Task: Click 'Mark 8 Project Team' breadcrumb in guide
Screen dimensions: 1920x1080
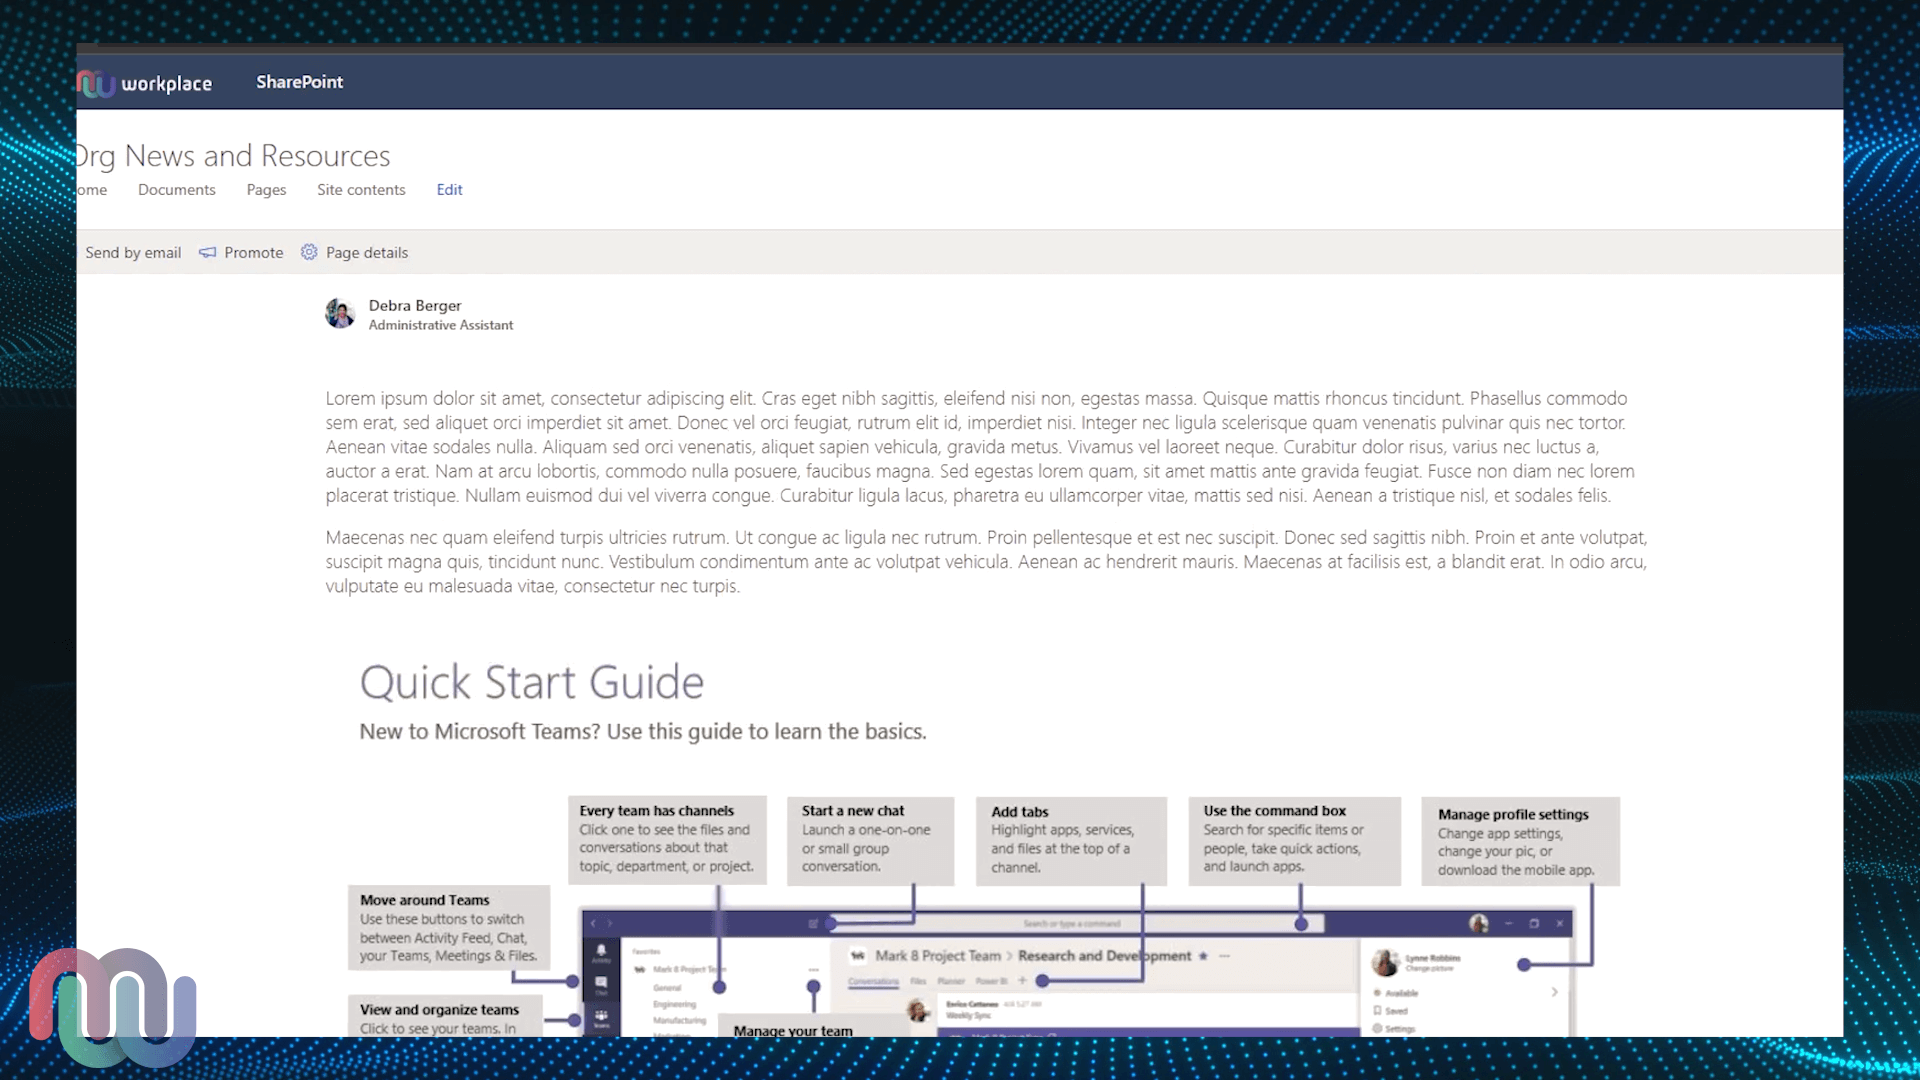Action: coord(937,956)
